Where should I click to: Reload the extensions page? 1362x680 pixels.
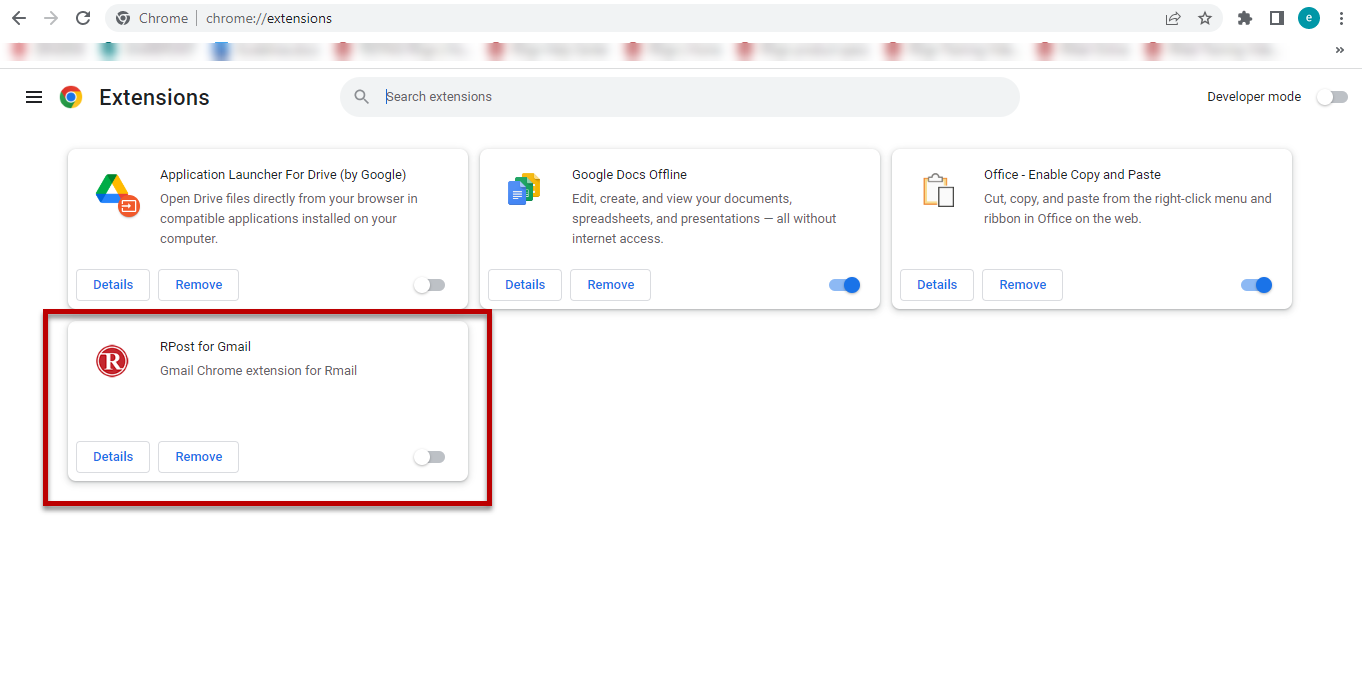(83, 18)
